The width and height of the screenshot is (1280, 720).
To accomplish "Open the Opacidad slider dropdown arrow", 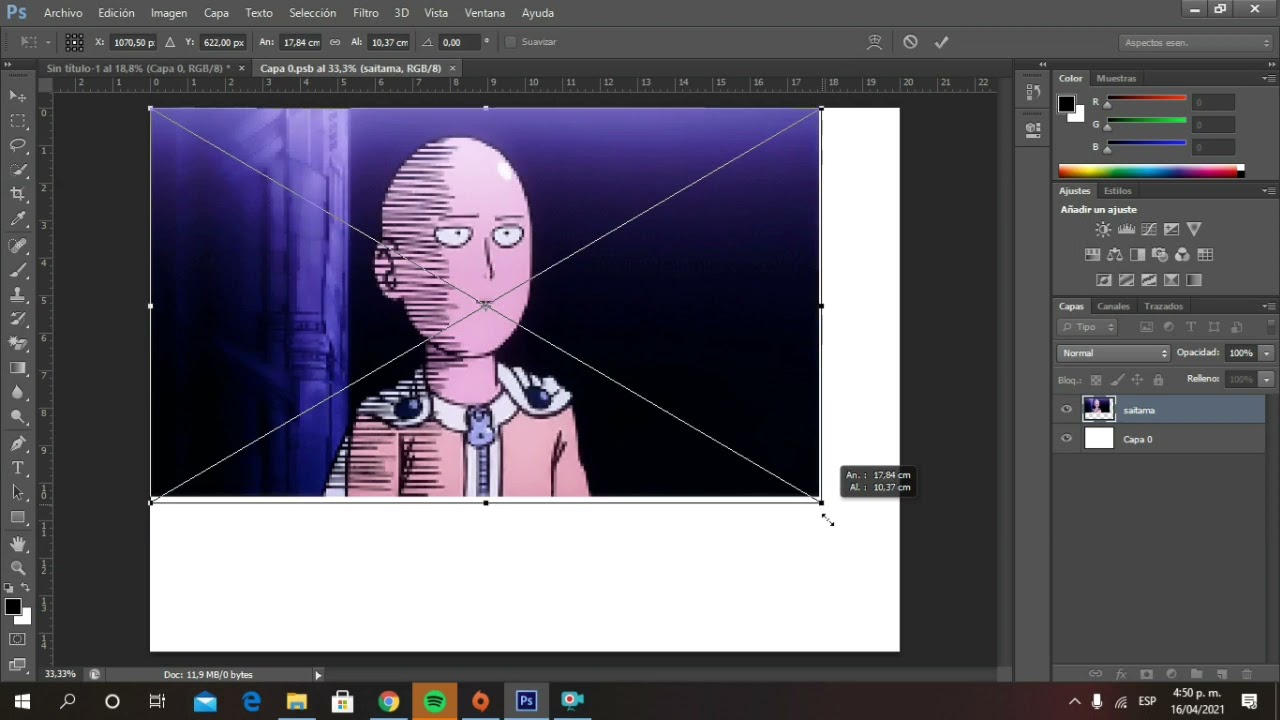I will pyautogui.click(x=1266, y=353).
